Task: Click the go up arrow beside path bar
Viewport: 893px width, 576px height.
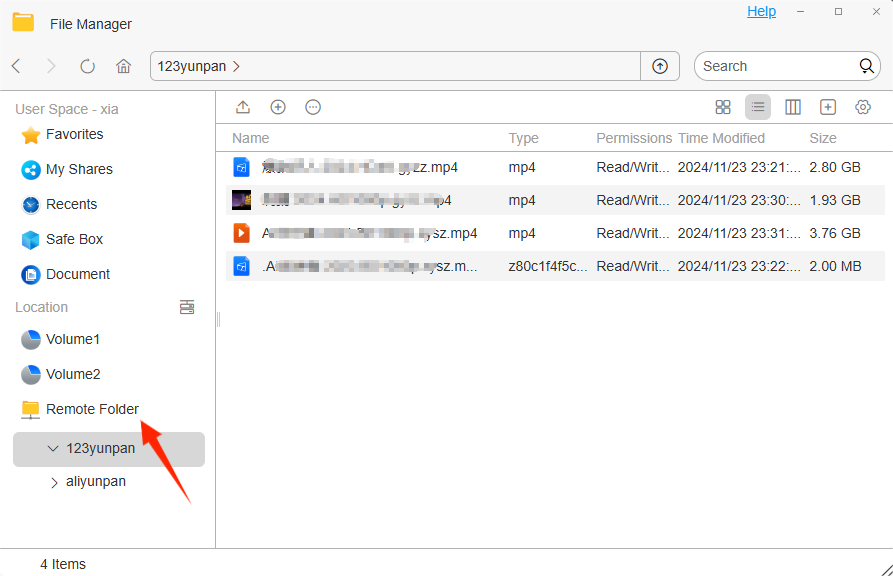Action: (x=659, y=66)
